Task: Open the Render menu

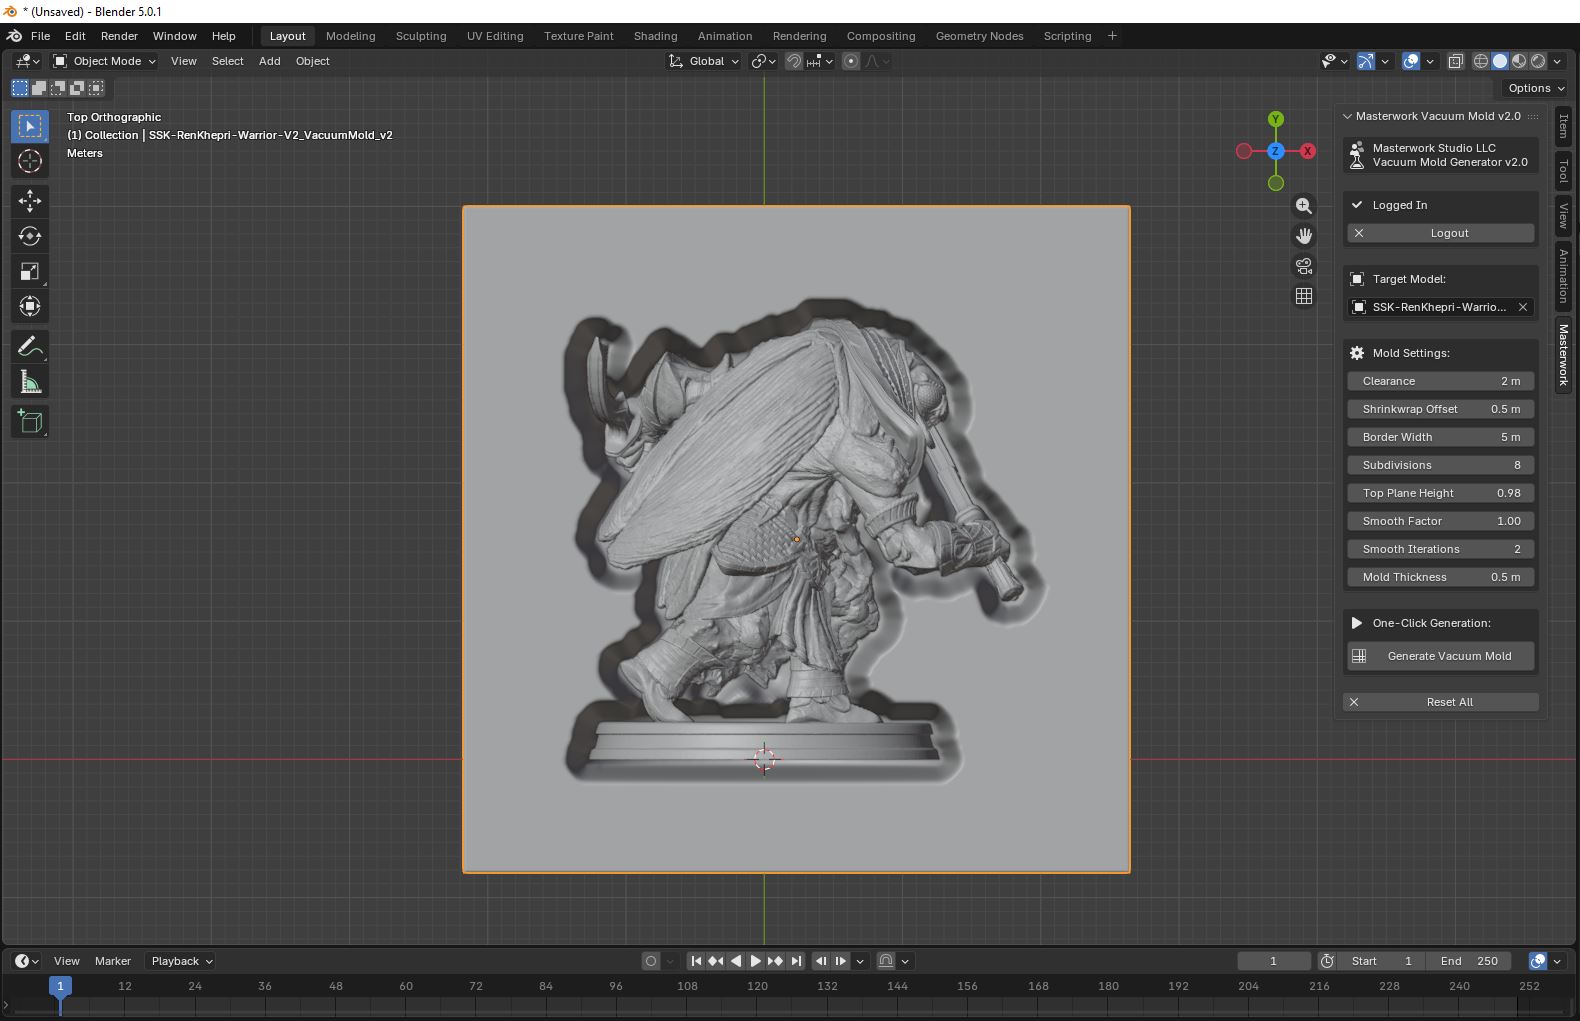Action: (x=119, y=36)
